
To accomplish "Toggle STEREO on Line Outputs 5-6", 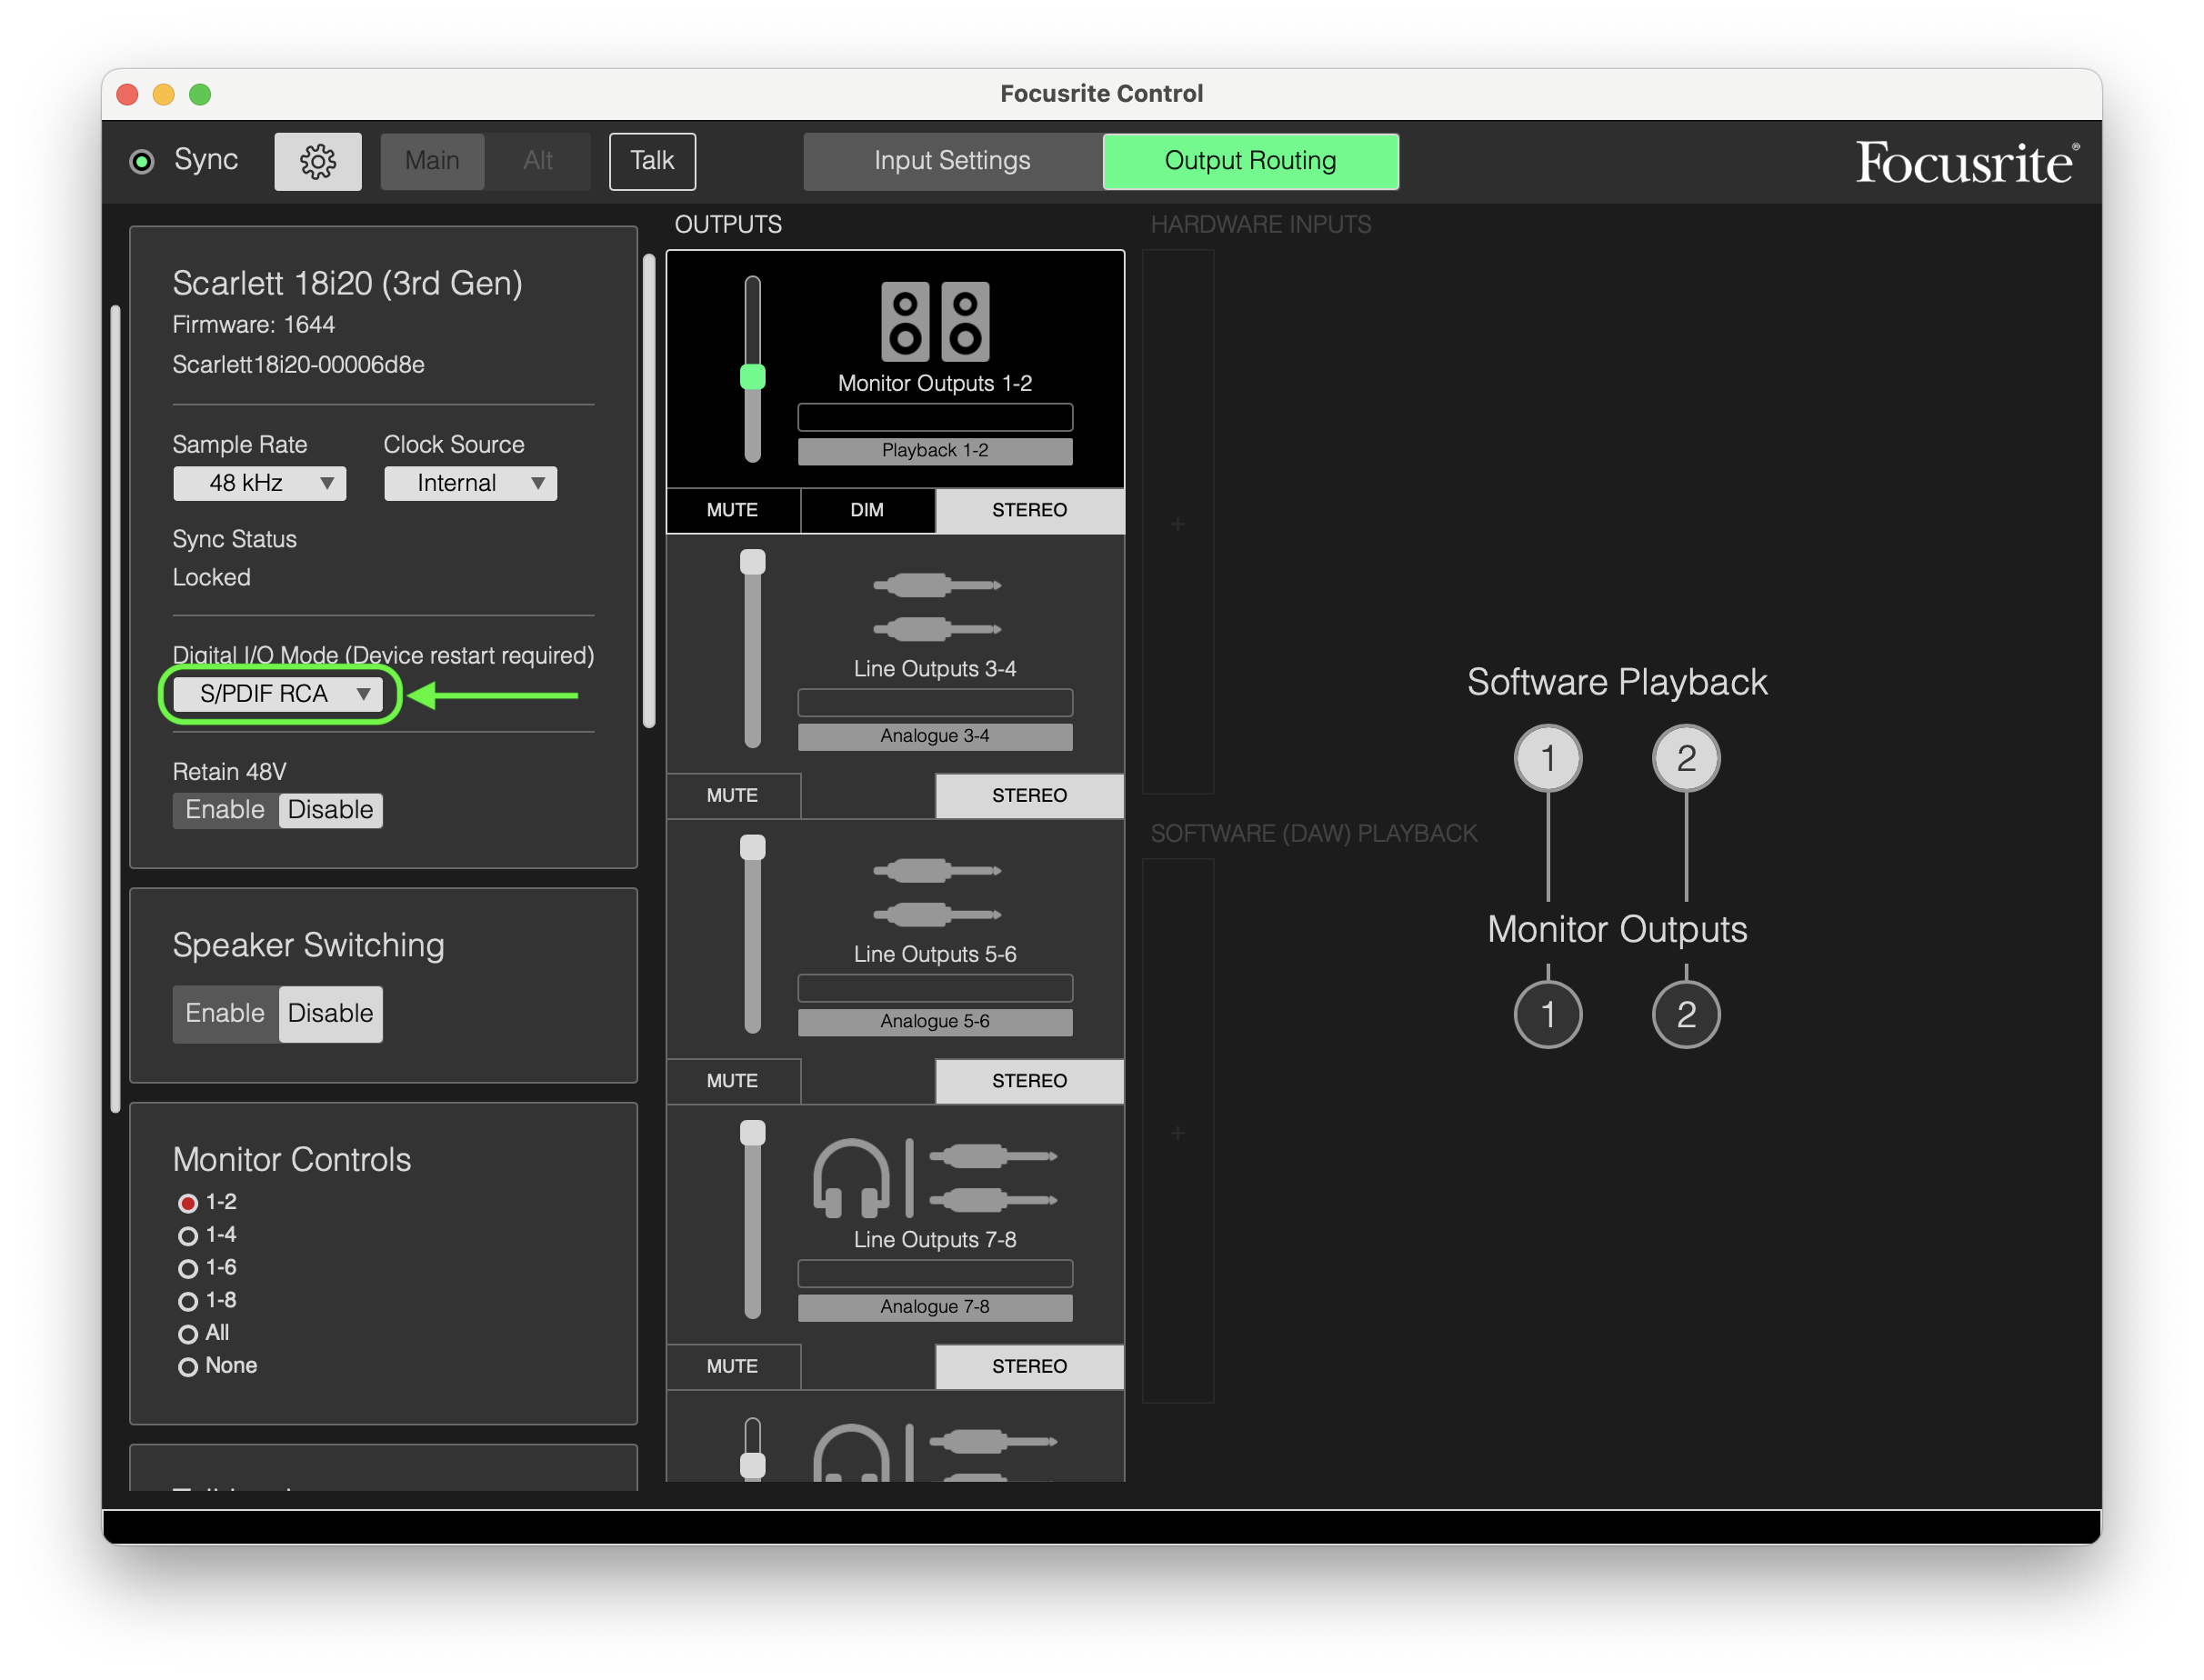I will tap(1030, 1081).
